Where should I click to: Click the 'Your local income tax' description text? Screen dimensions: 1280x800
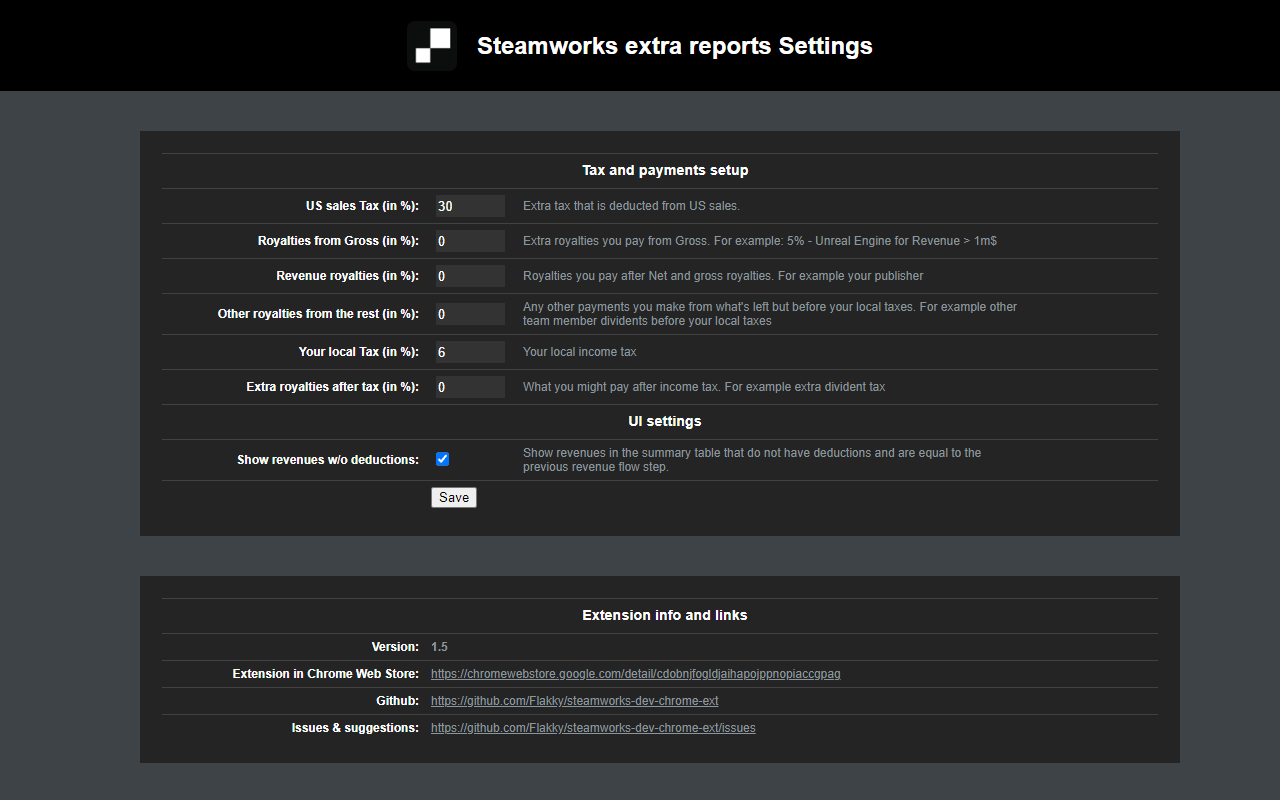coord(580,352)
